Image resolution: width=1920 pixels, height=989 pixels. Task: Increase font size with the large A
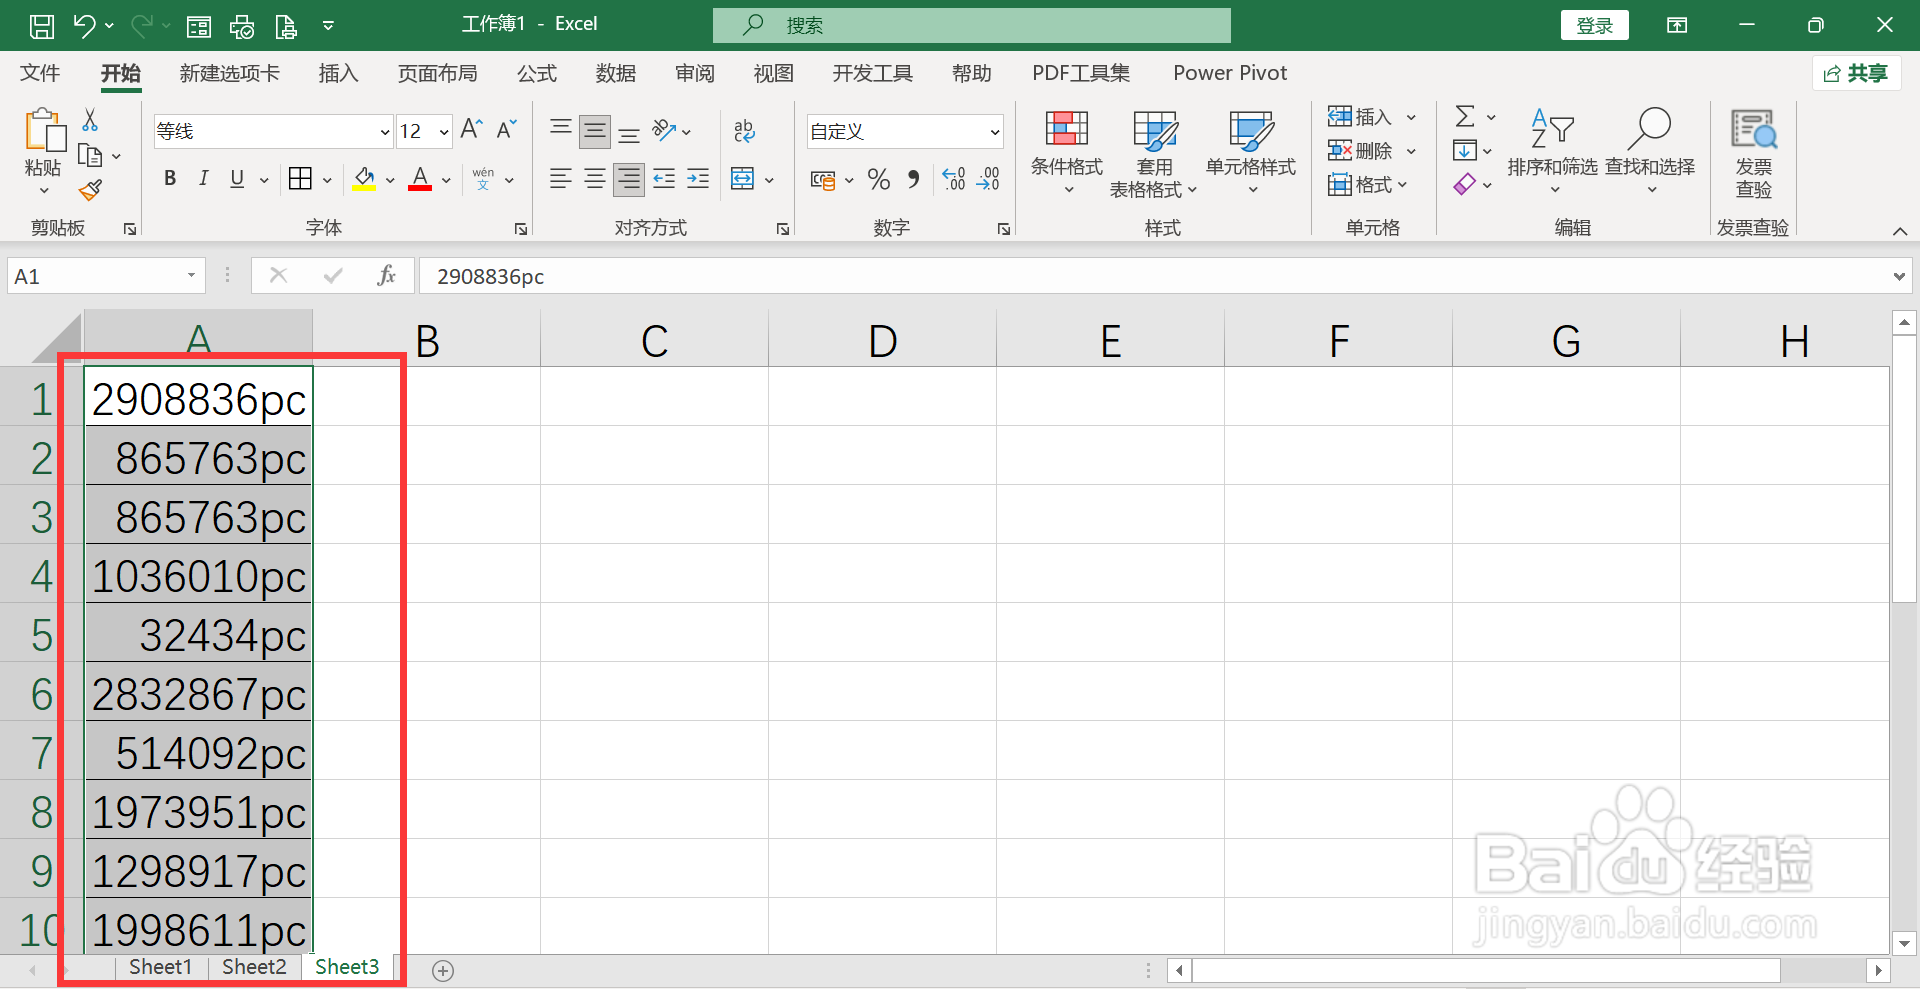471,130
